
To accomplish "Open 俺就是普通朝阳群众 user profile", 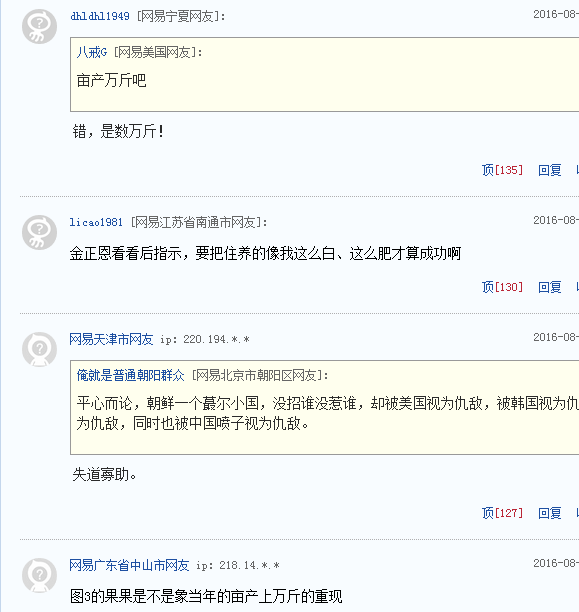I will tap(130, 375).
